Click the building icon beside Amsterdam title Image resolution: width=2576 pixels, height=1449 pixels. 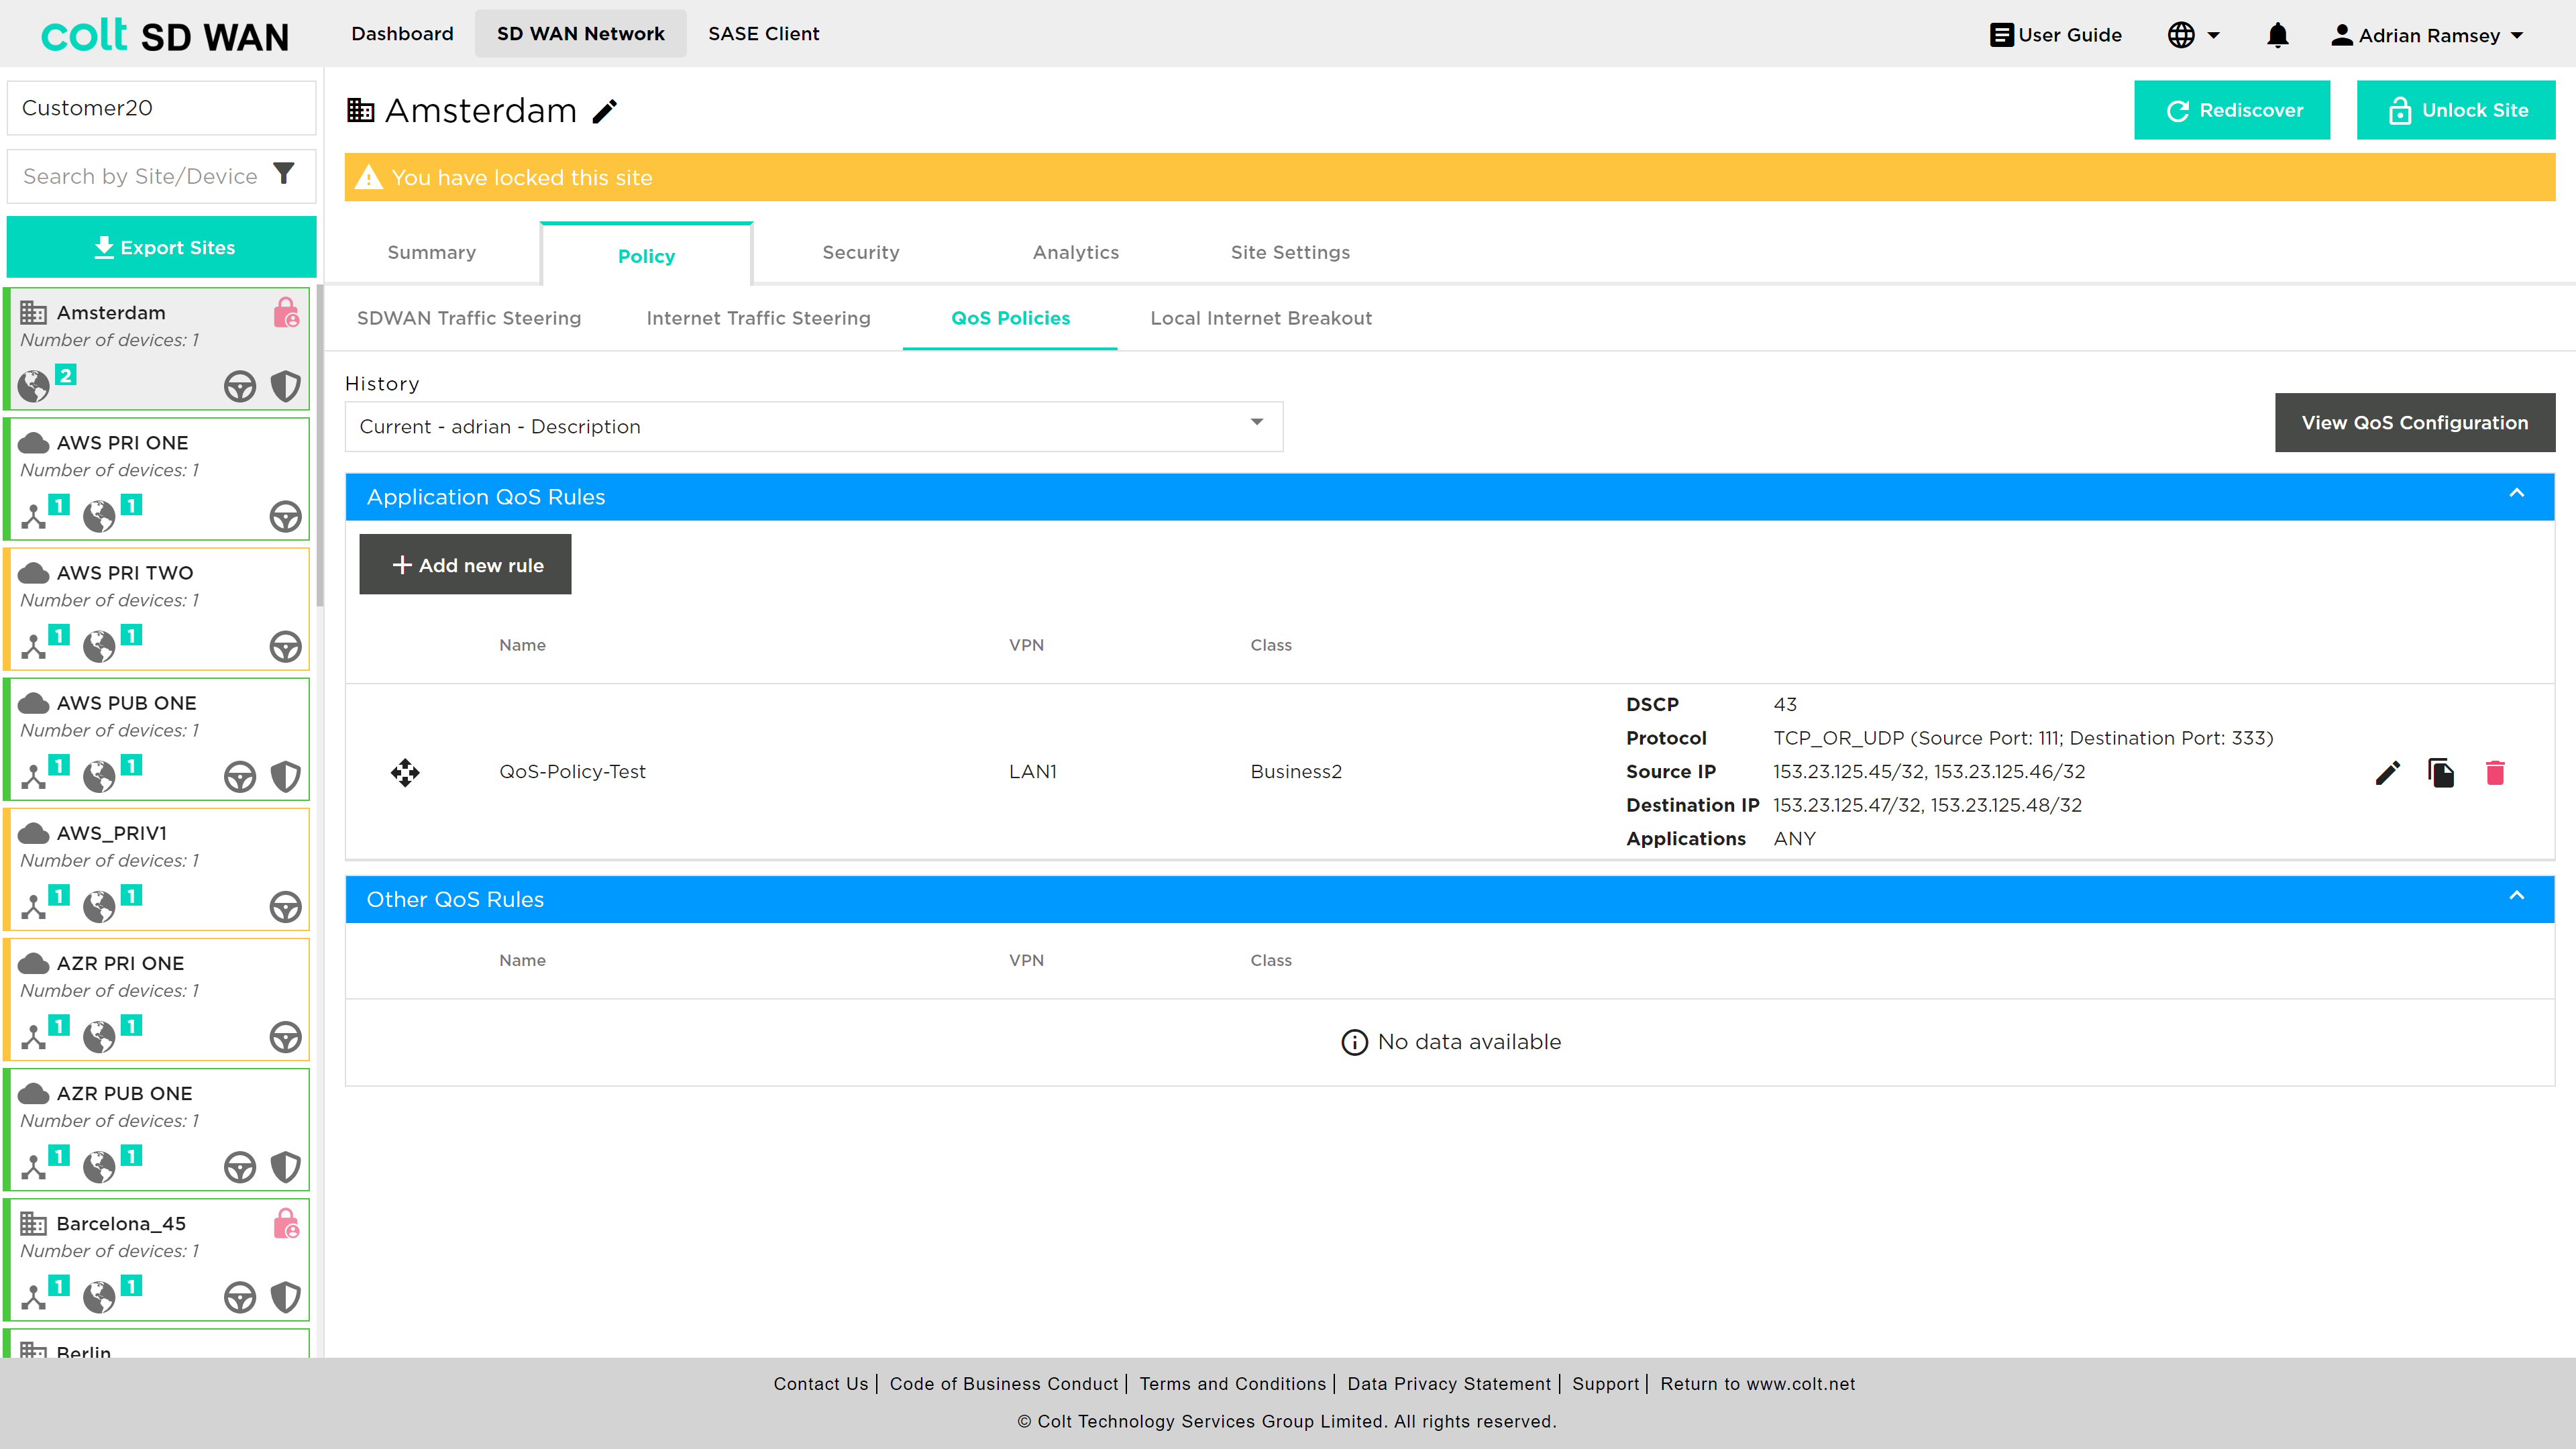360,110
